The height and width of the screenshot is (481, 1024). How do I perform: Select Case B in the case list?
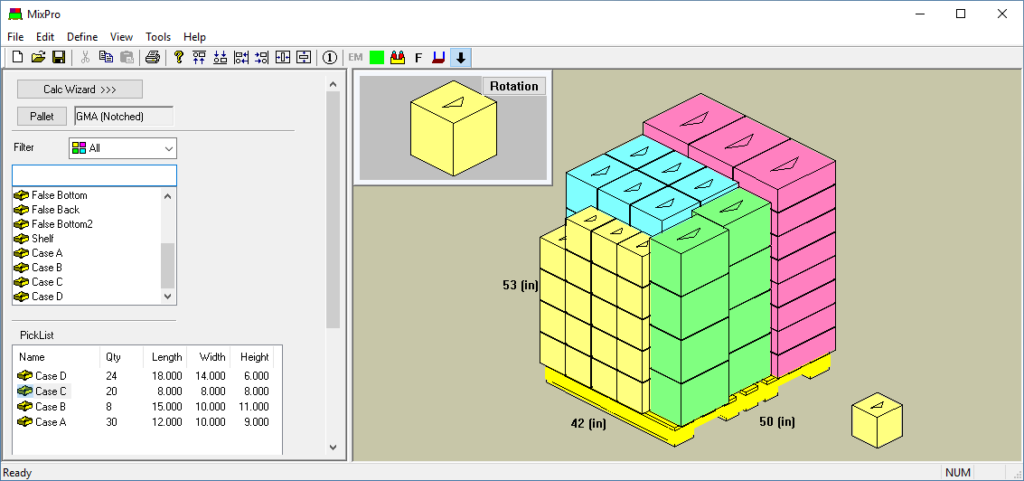47,268
